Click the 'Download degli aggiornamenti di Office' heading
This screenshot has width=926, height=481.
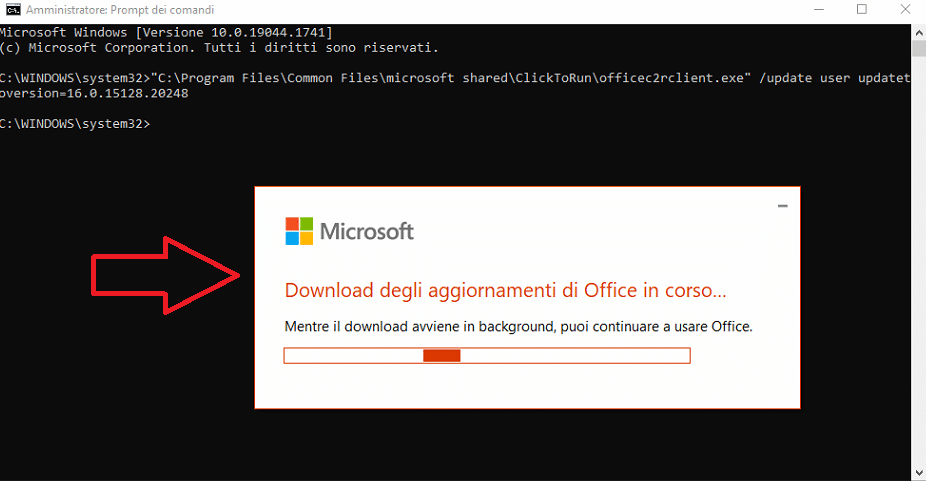pyautogui.click(x=505, y=291)
